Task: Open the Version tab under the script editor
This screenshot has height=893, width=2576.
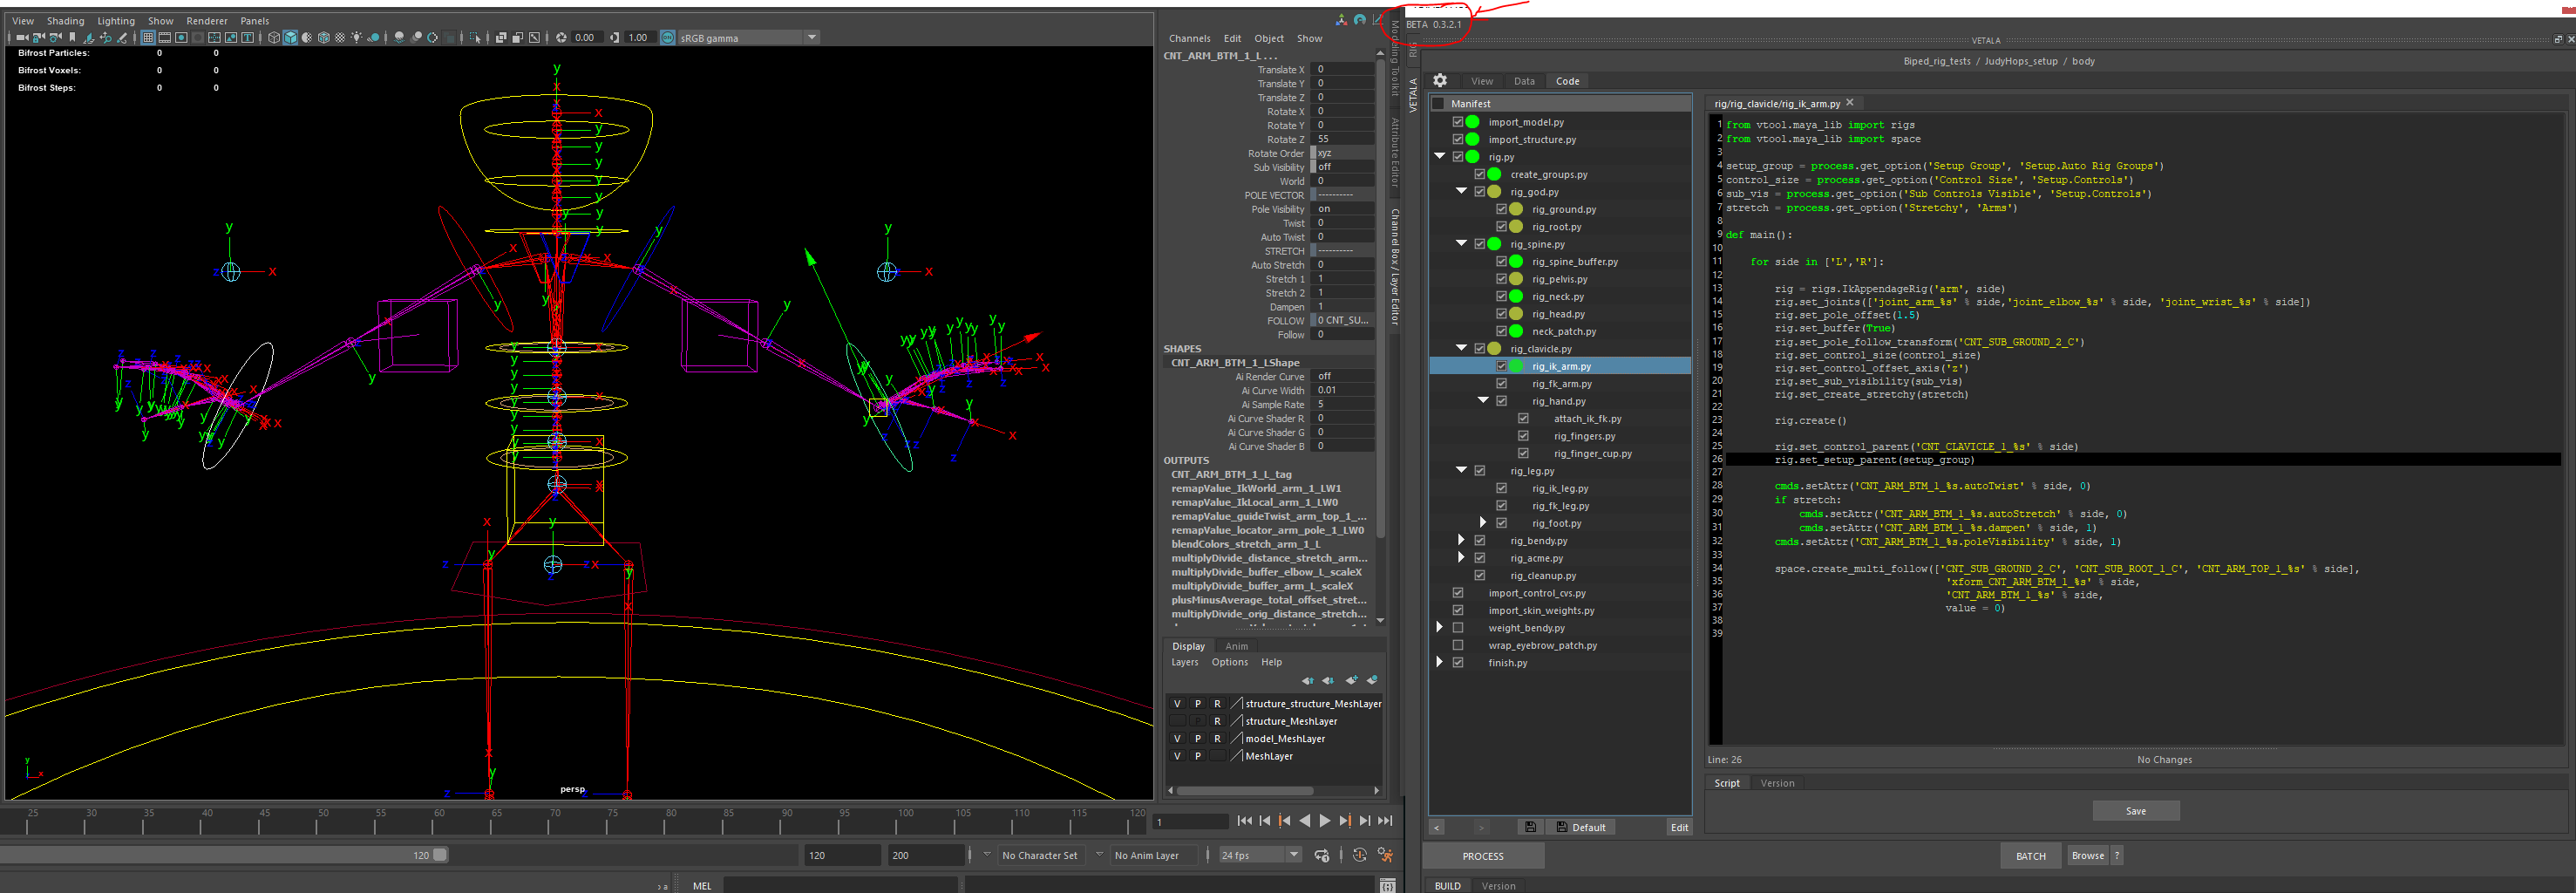Action: 1777,783
